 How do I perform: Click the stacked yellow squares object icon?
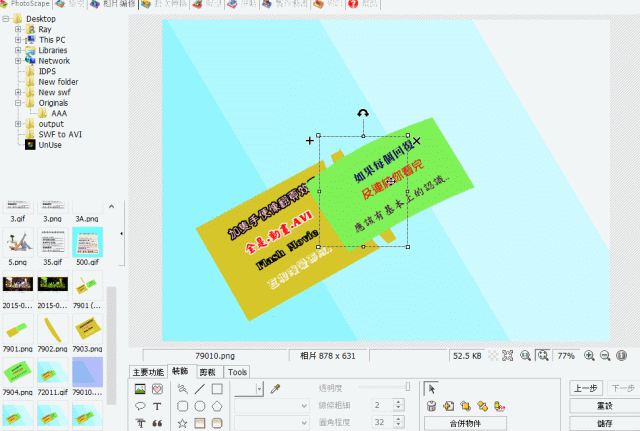(465, 406)
